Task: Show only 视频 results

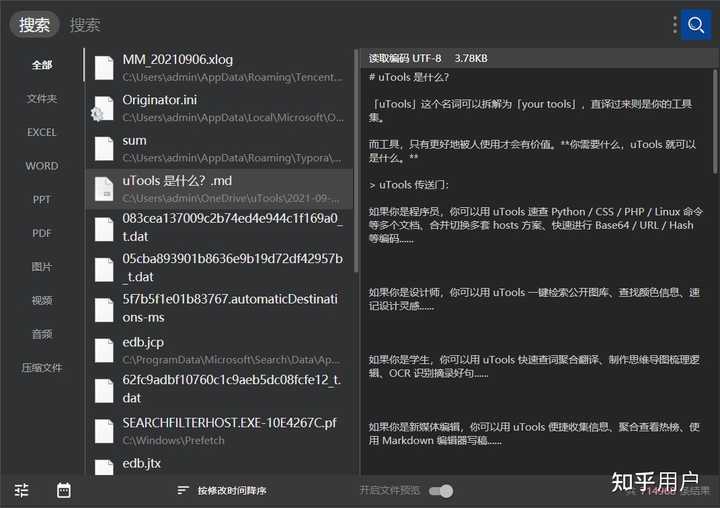Action: [x=42, y=300]
